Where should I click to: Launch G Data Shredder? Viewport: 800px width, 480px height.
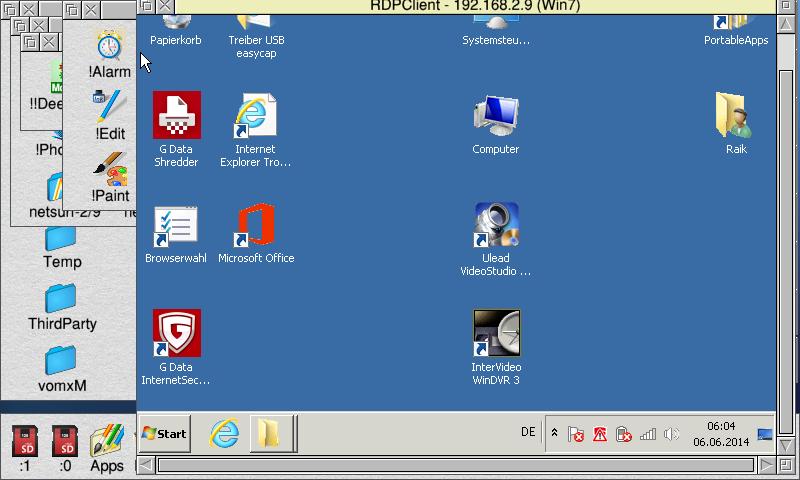(176, 129)
